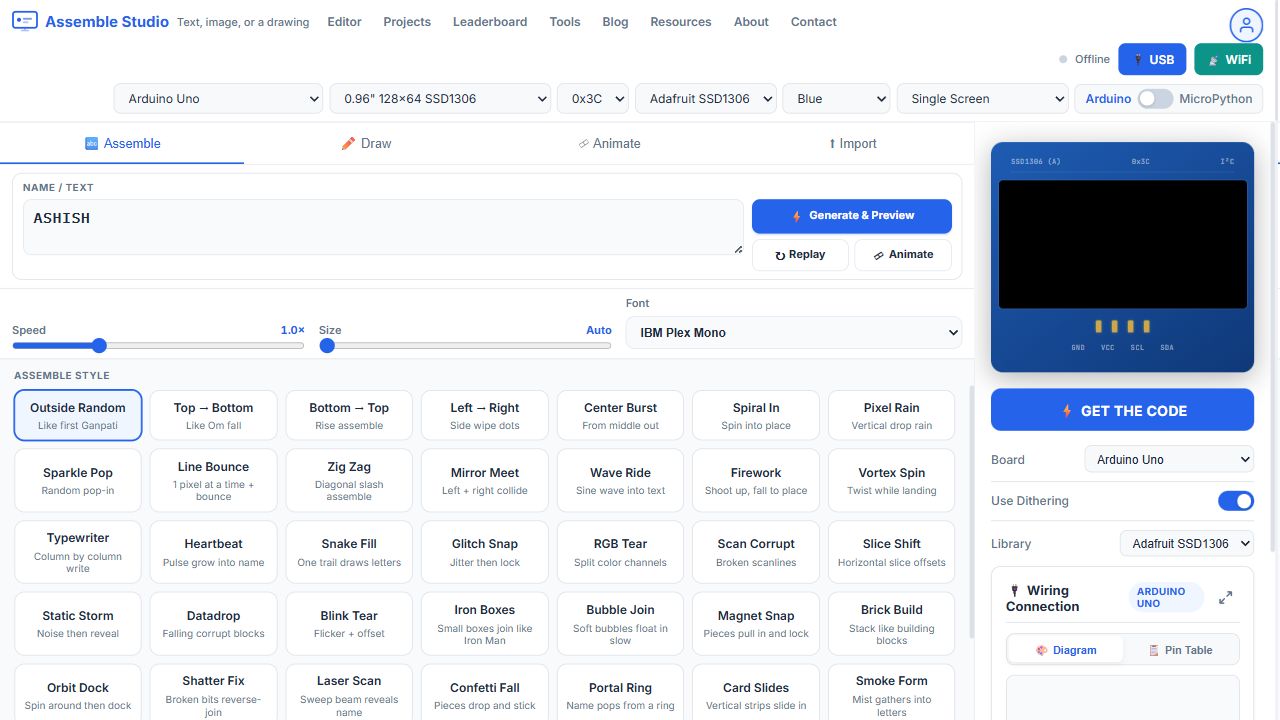1280x720 pixels.
Task: Click the Replay button
Action: (800, 255)
